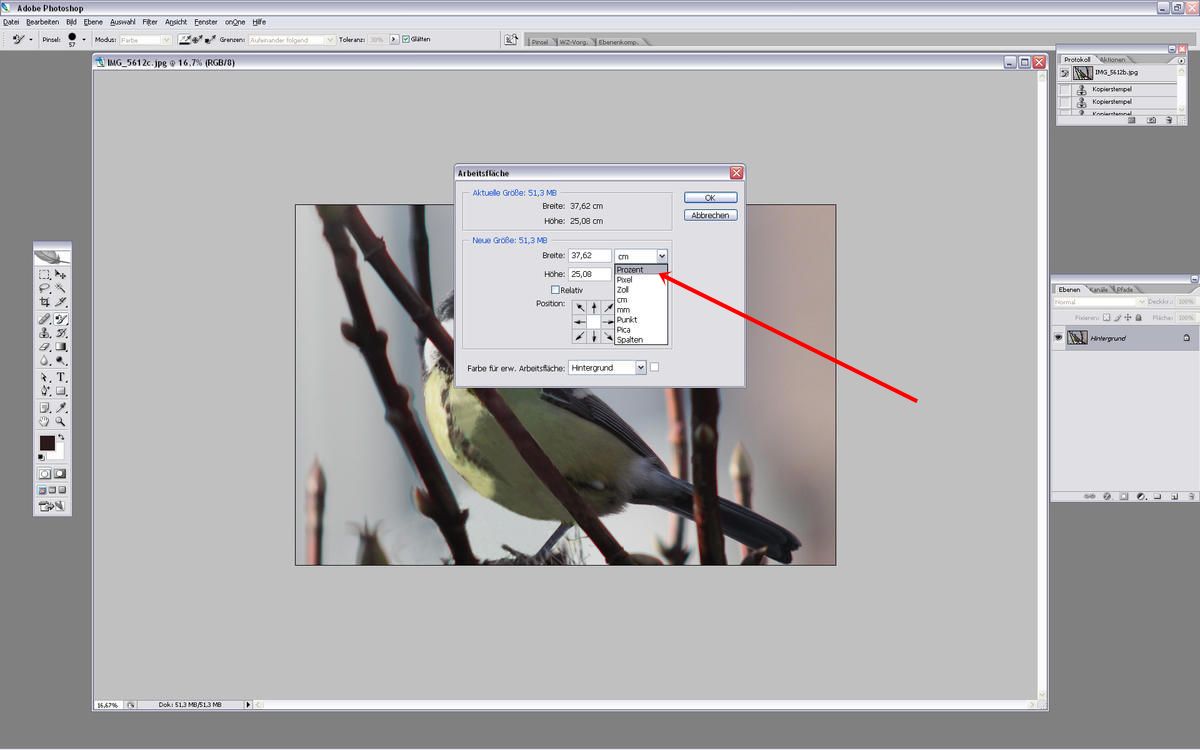Click the zoom percentage field in status bar
Image resolution: width=1200 pixels, height=750 pixels.
tap(107, 705)
